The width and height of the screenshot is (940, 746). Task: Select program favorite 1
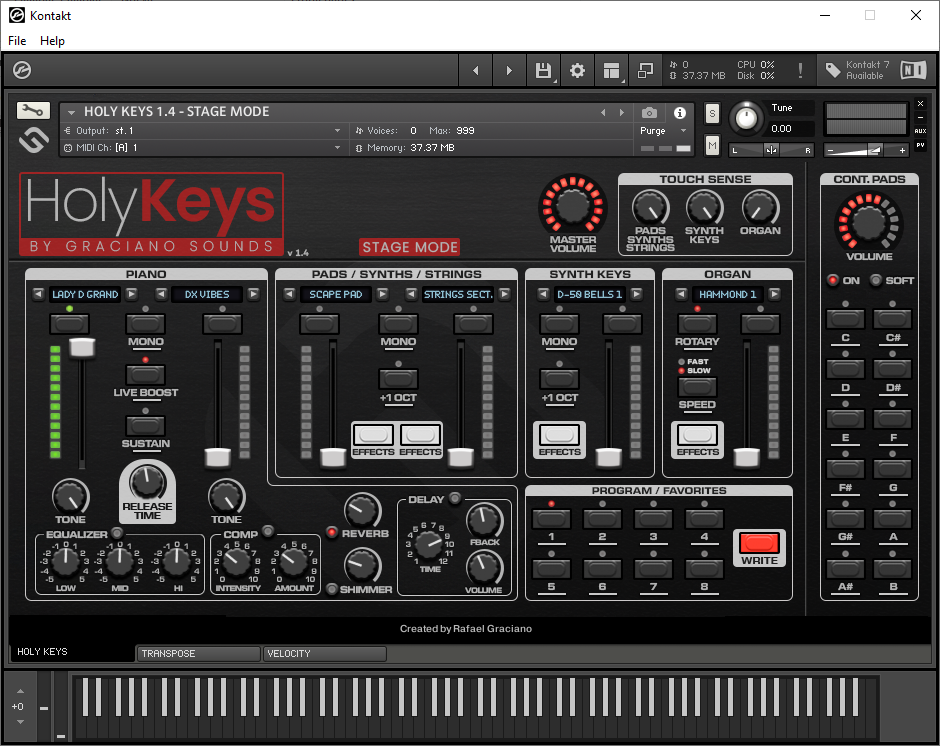click(x=552, y=519)
